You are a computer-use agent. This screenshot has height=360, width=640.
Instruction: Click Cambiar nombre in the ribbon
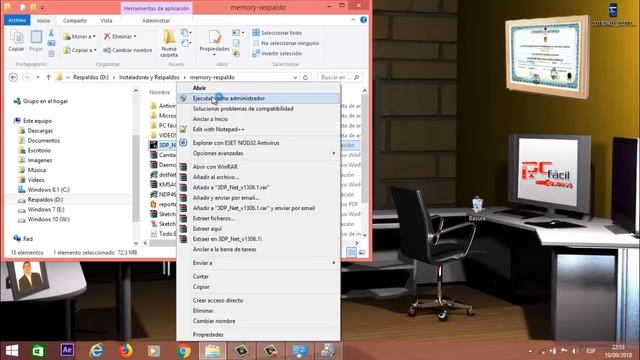(128, 50)
